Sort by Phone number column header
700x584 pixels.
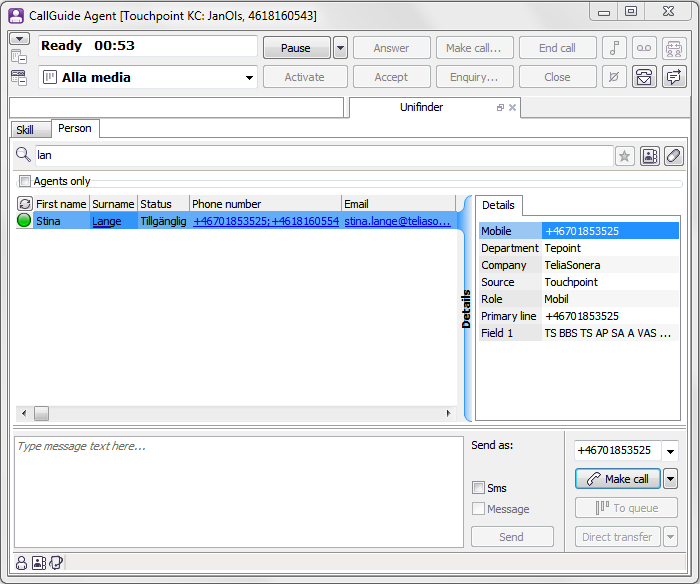[x=266, y=204]
